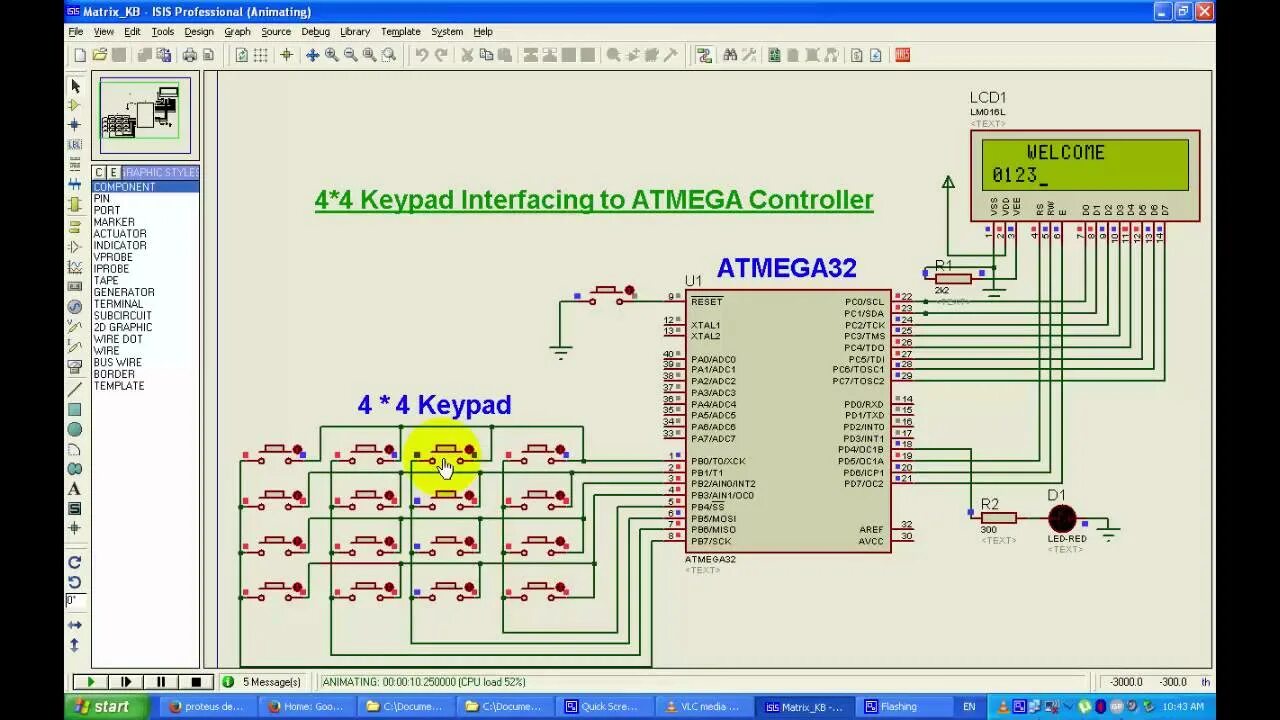1280x720 pixels.
Task: Open the Debug menu
Action: tap(315, 32)
